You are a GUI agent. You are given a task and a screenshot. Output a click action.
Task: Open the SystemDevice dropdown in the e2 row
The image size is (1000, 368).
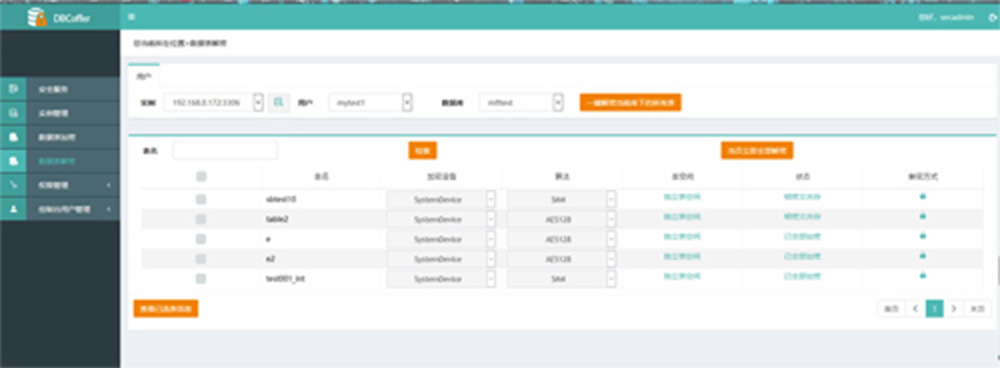[x=441, y=260]
